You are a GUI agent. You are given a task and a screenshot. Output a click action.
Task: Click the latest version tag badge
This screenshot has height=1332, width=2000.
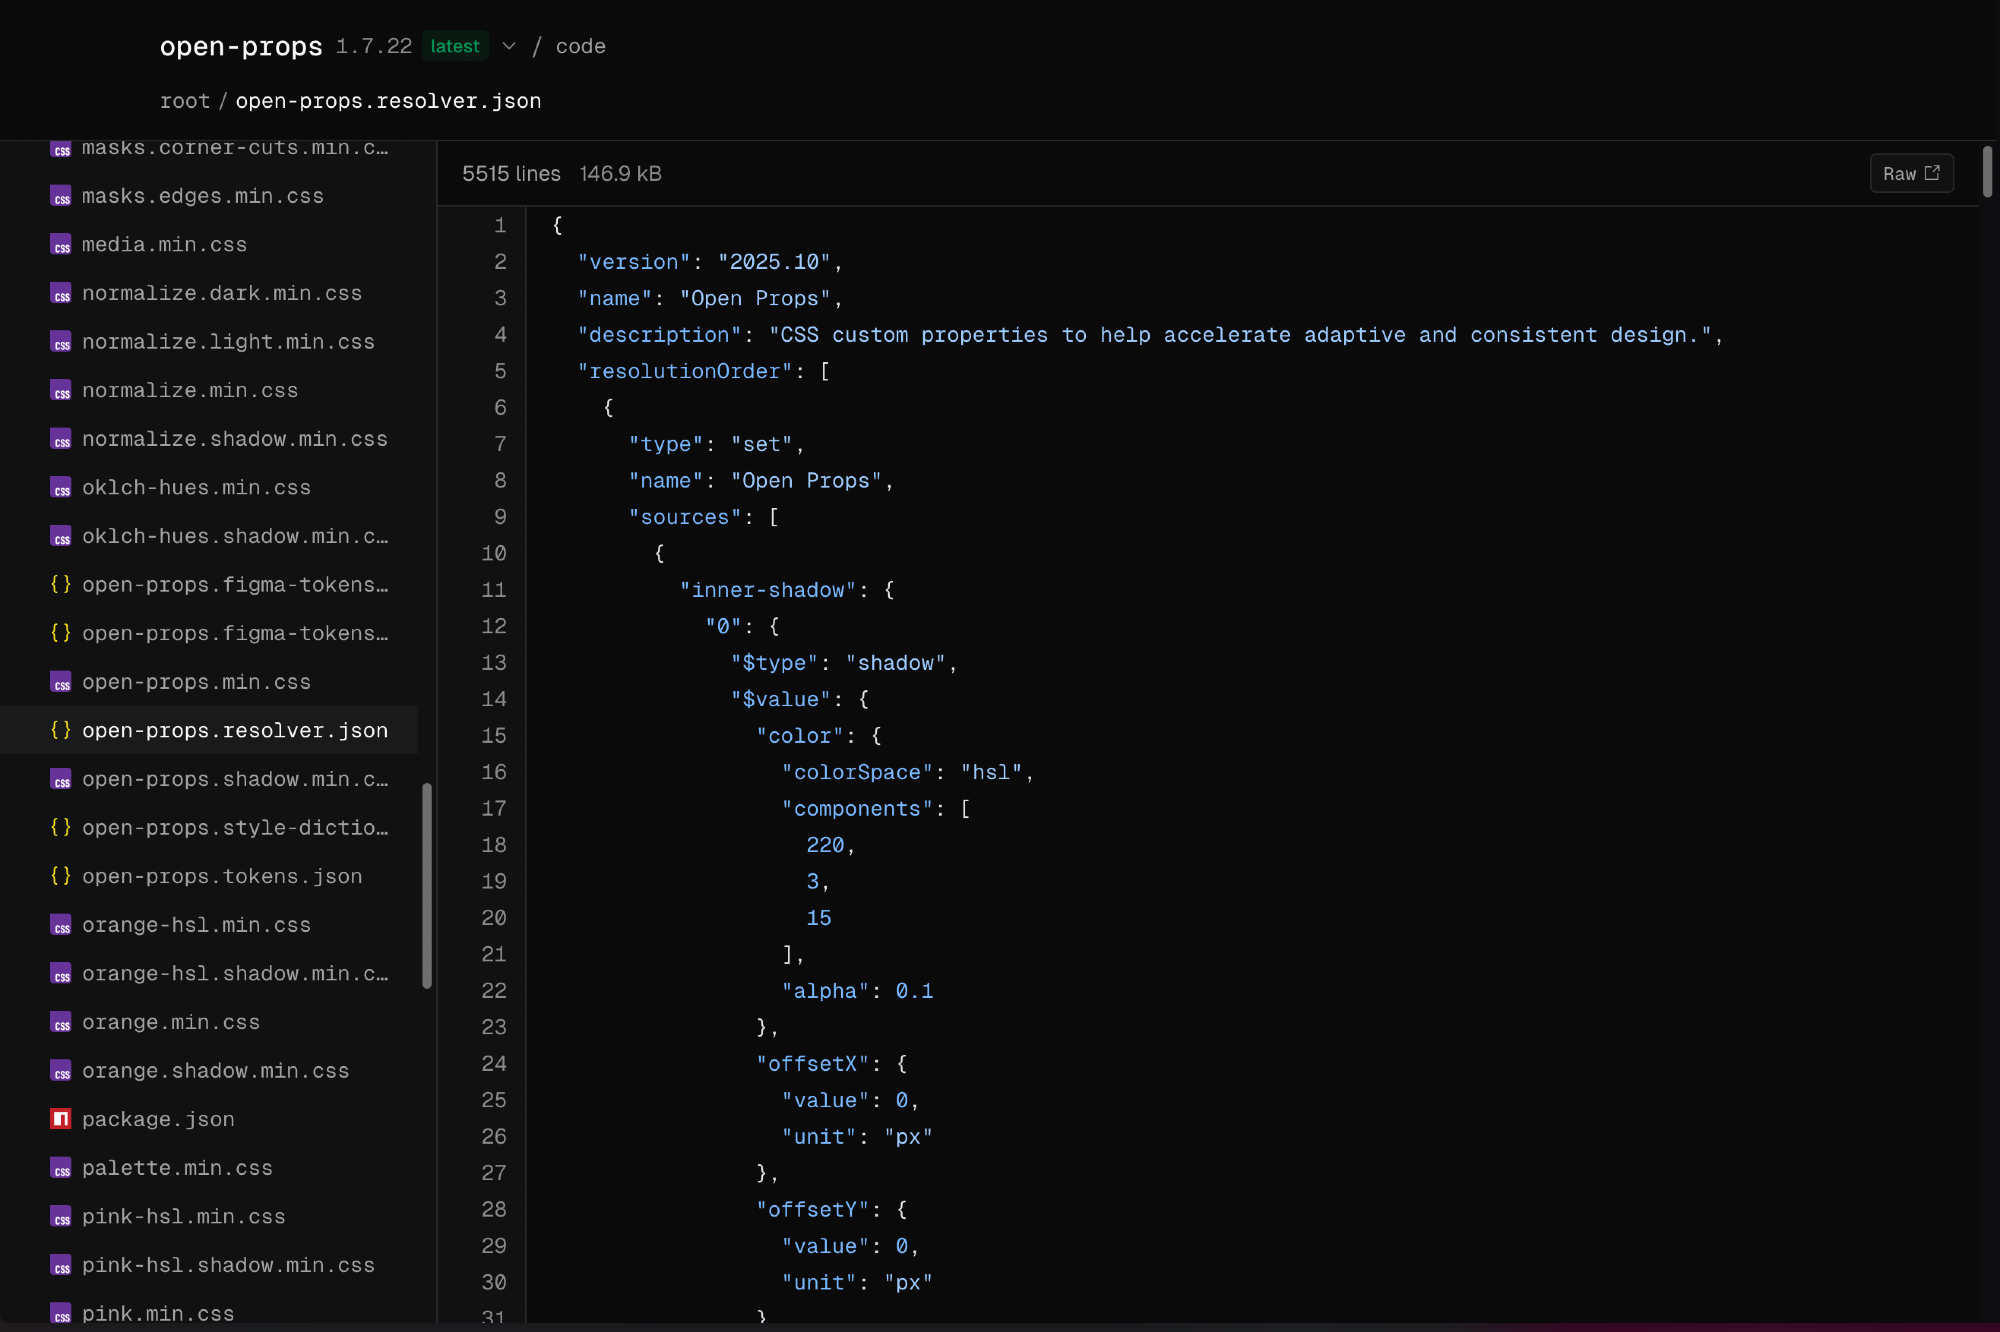[x=455, y=46]
